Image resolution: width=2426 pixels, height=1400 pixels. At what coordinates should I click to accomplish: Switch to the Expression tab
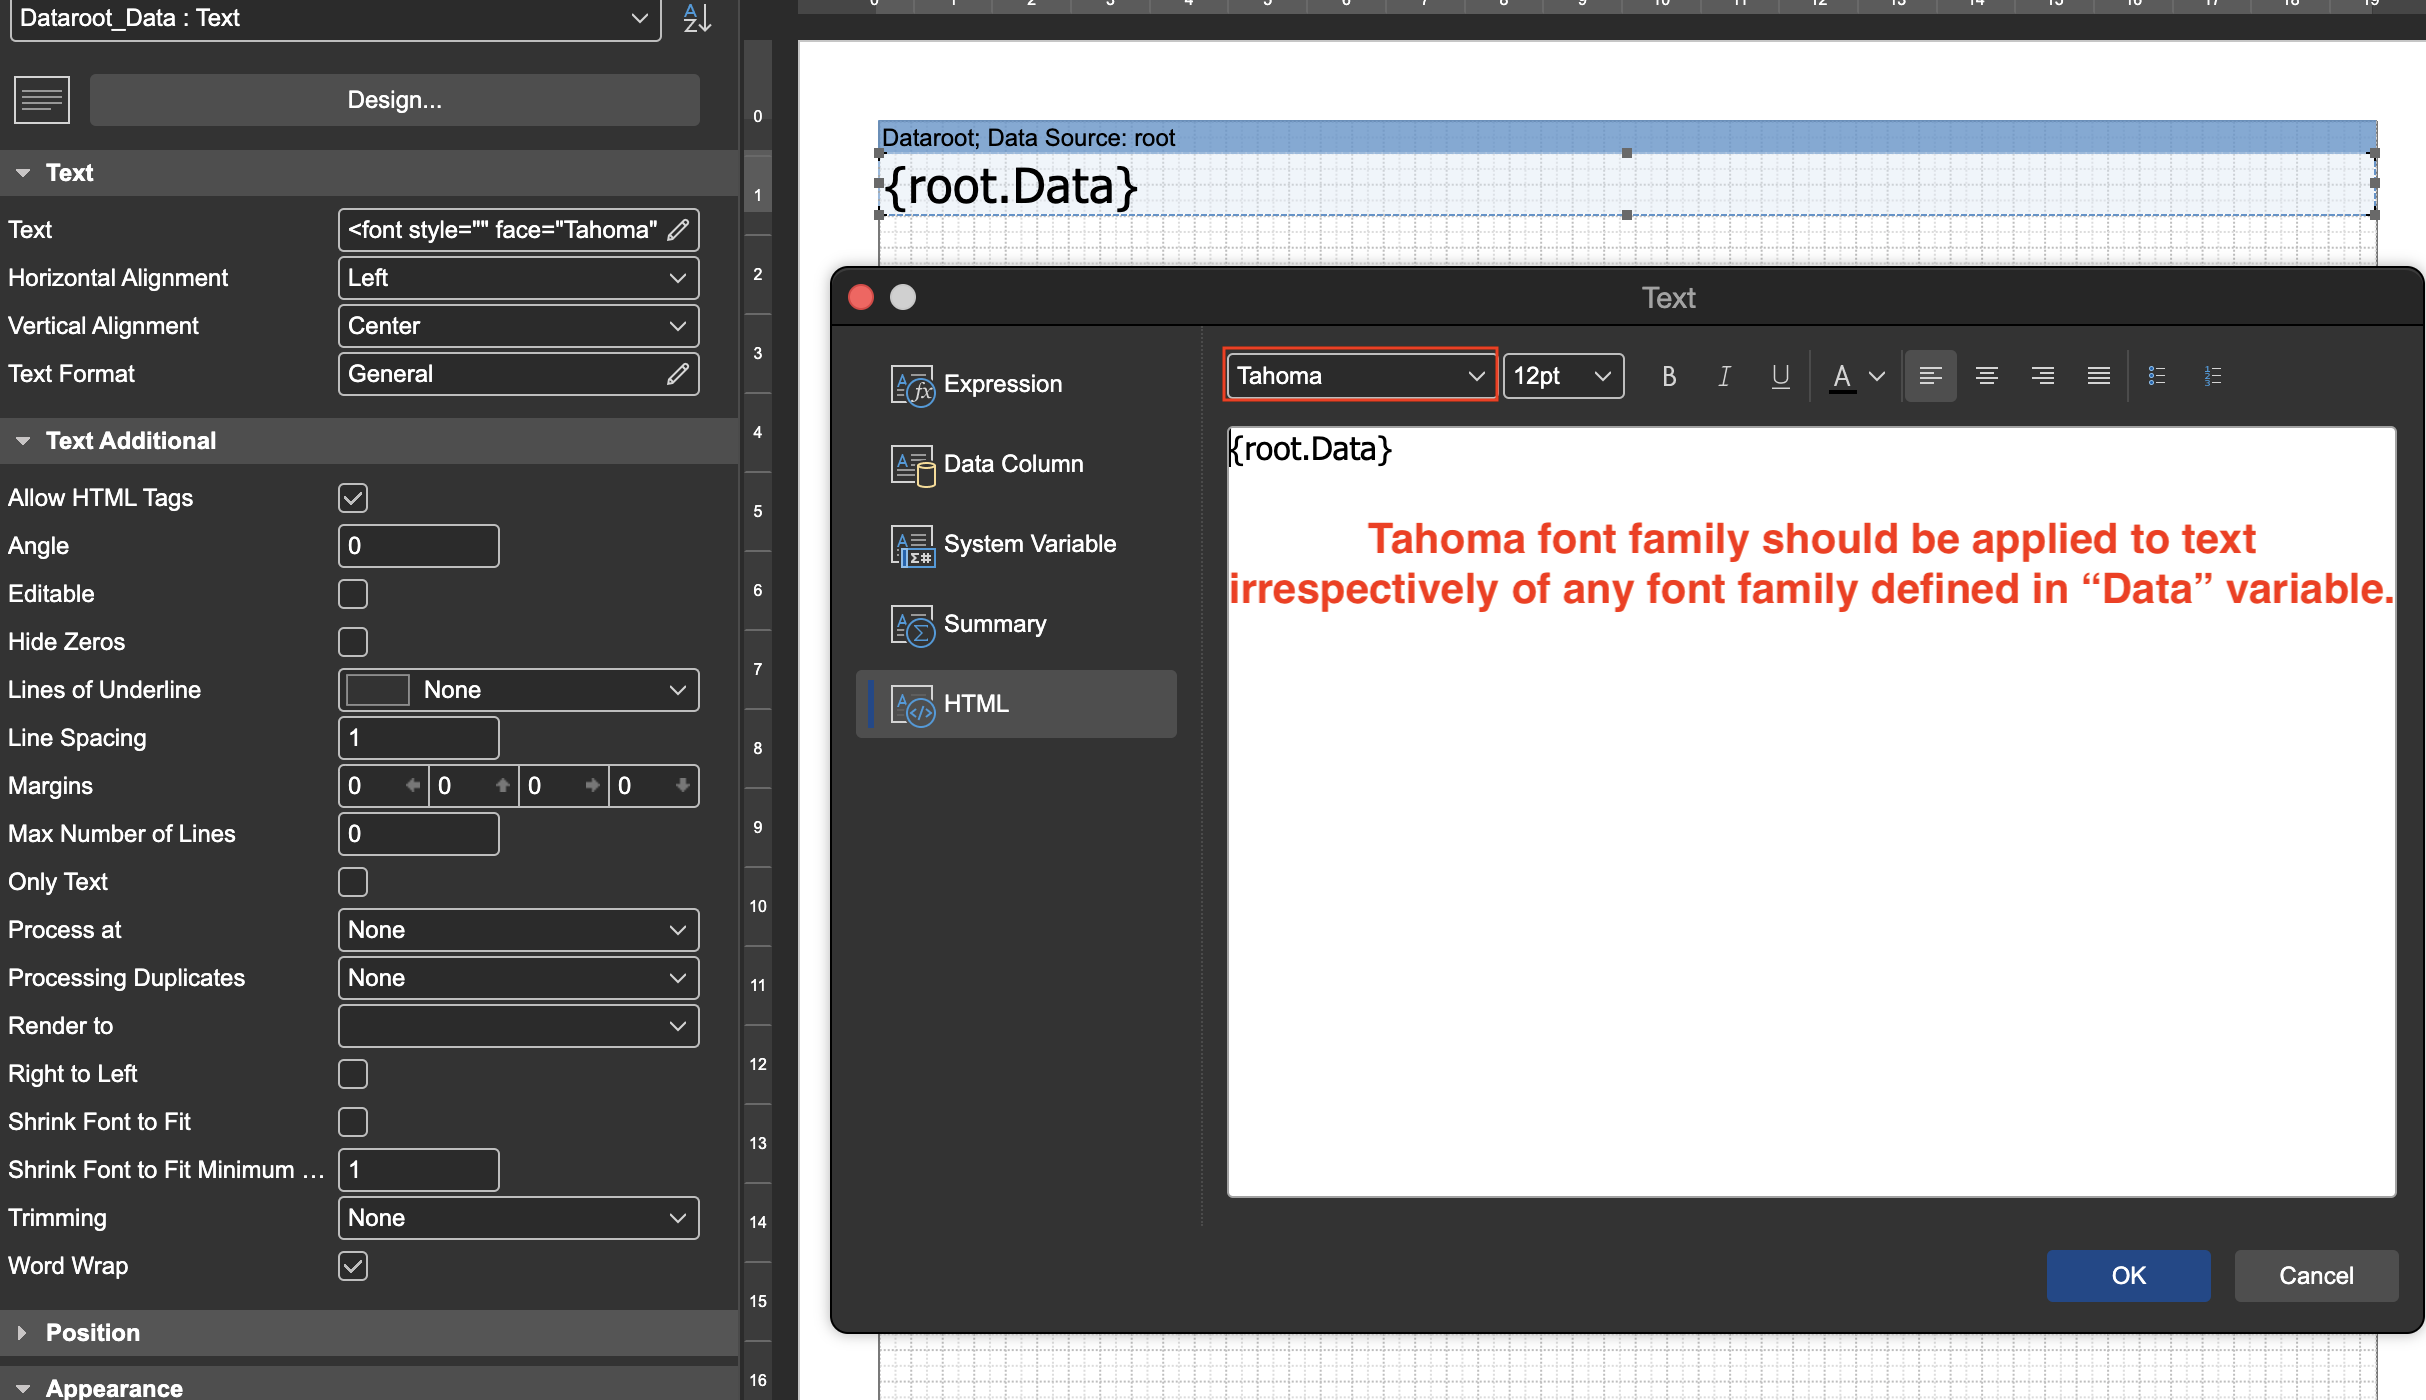[1016, 384]
